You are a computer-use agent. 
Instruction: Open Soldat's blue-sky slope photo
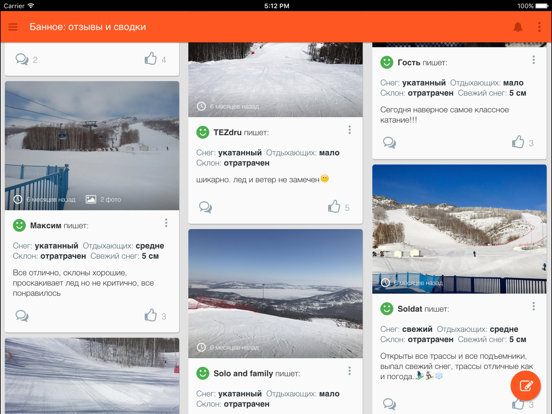459,229
